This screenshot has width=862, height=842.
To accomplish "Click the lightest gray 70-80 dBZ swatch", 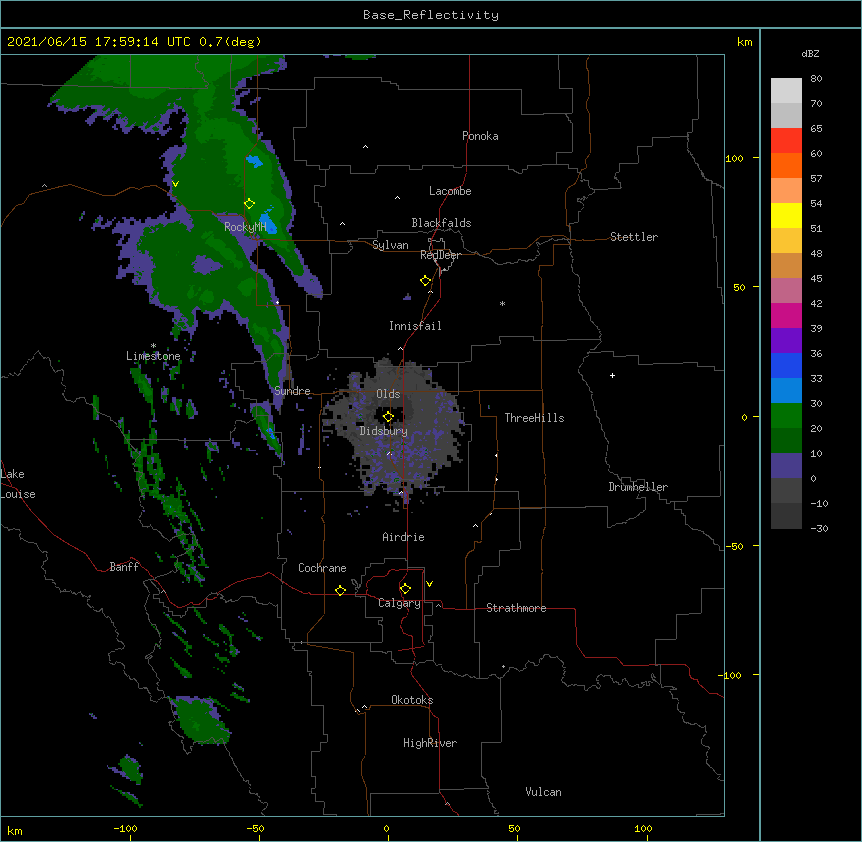I will (x=786, y=90).
